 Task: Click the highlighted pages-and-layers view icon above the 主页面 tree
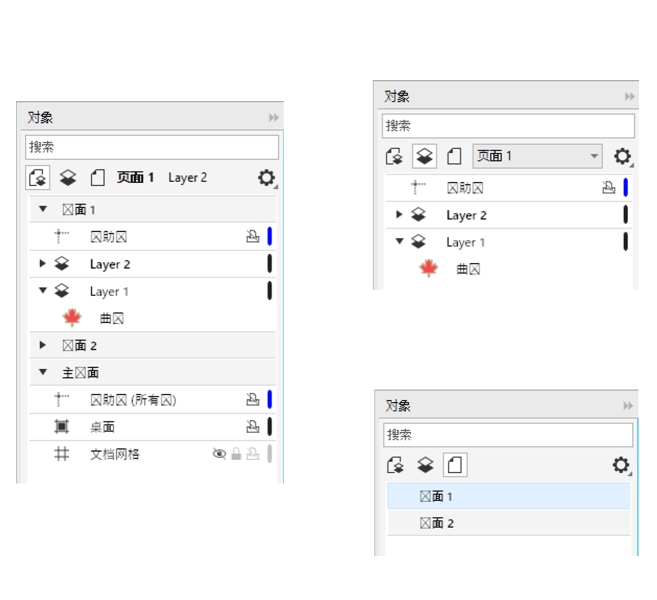[39, 178]
